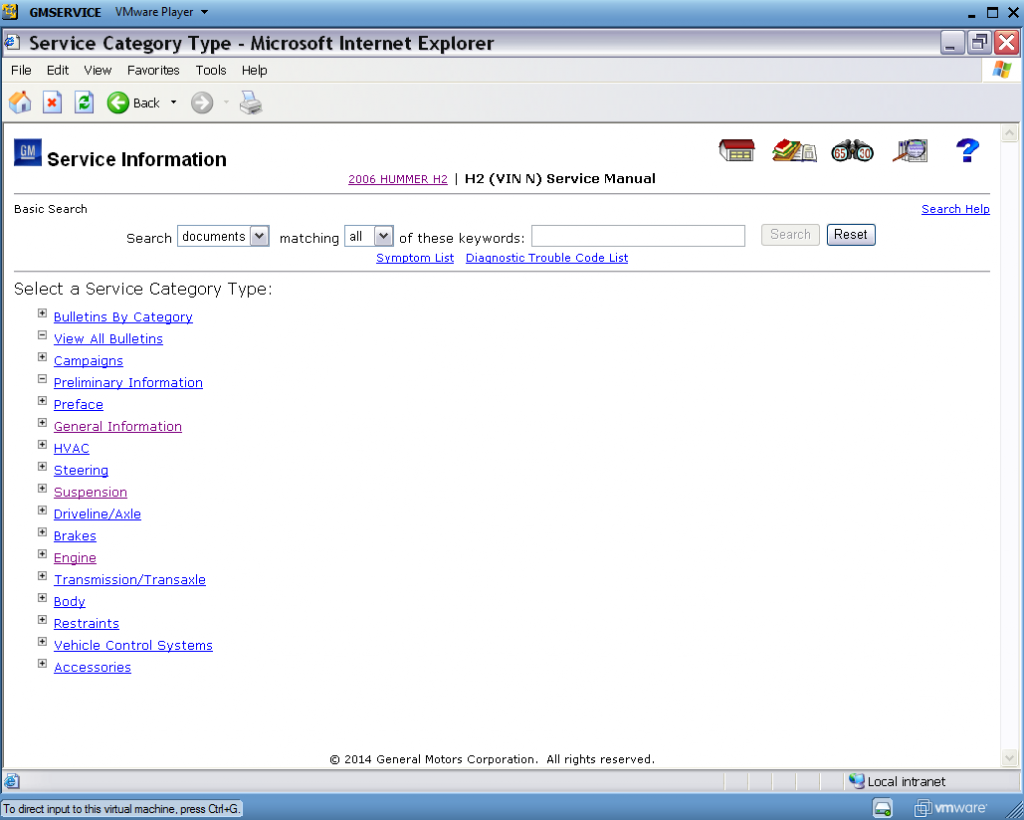This screenshot has height=820, width=1024.
Task: Expand the HVAC tree node
Action: tap(42, 445)
